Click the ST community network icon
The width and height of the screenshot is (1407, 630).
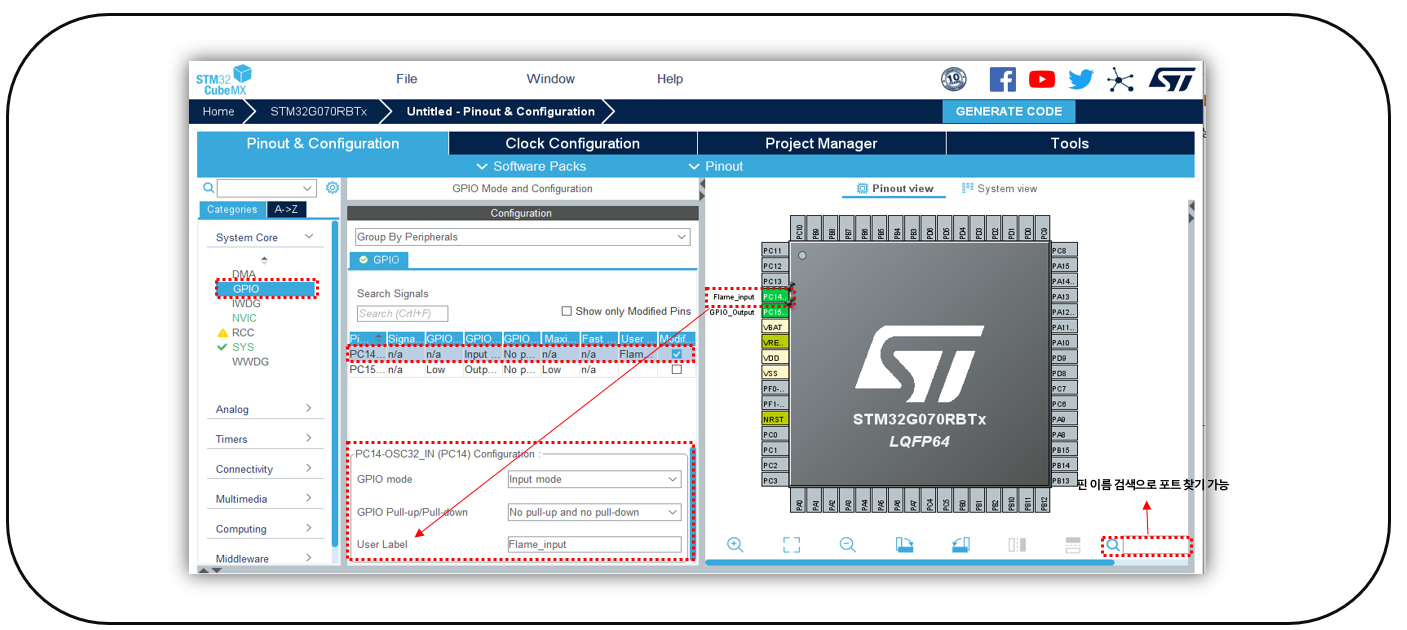pos(1120,80)
